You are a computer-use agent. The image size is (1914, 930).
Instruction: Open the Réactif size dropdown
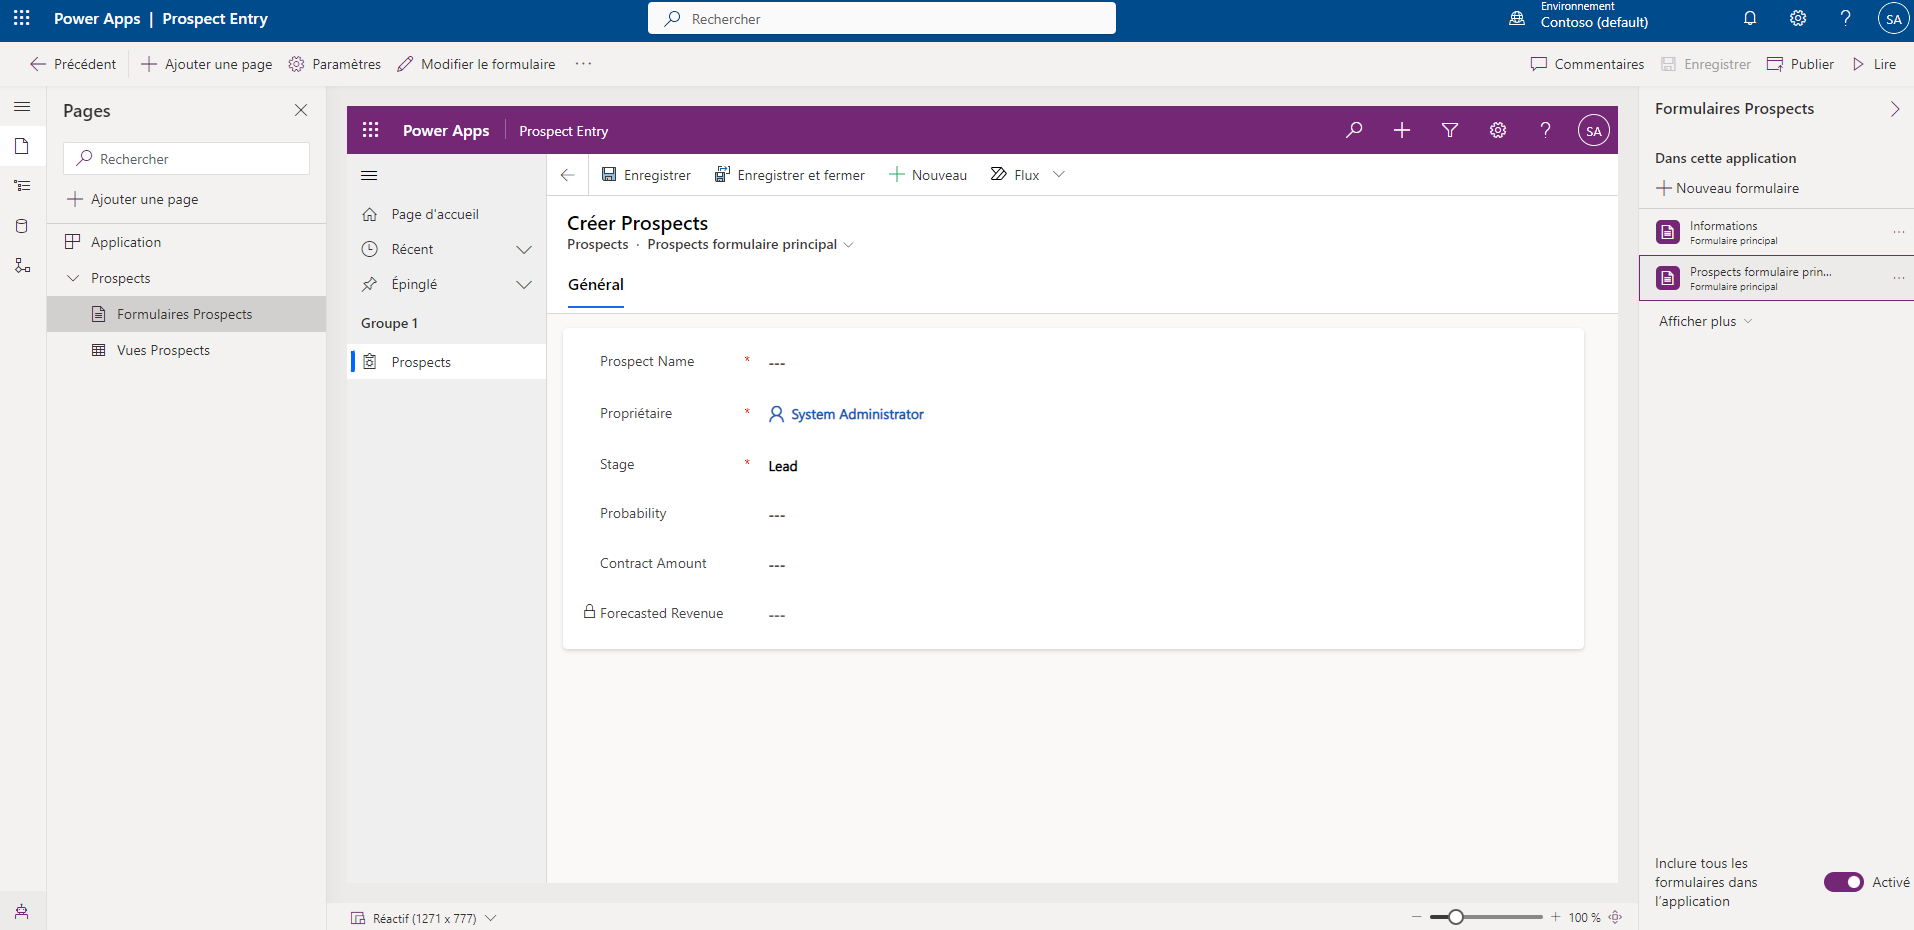tap(424, 918)
